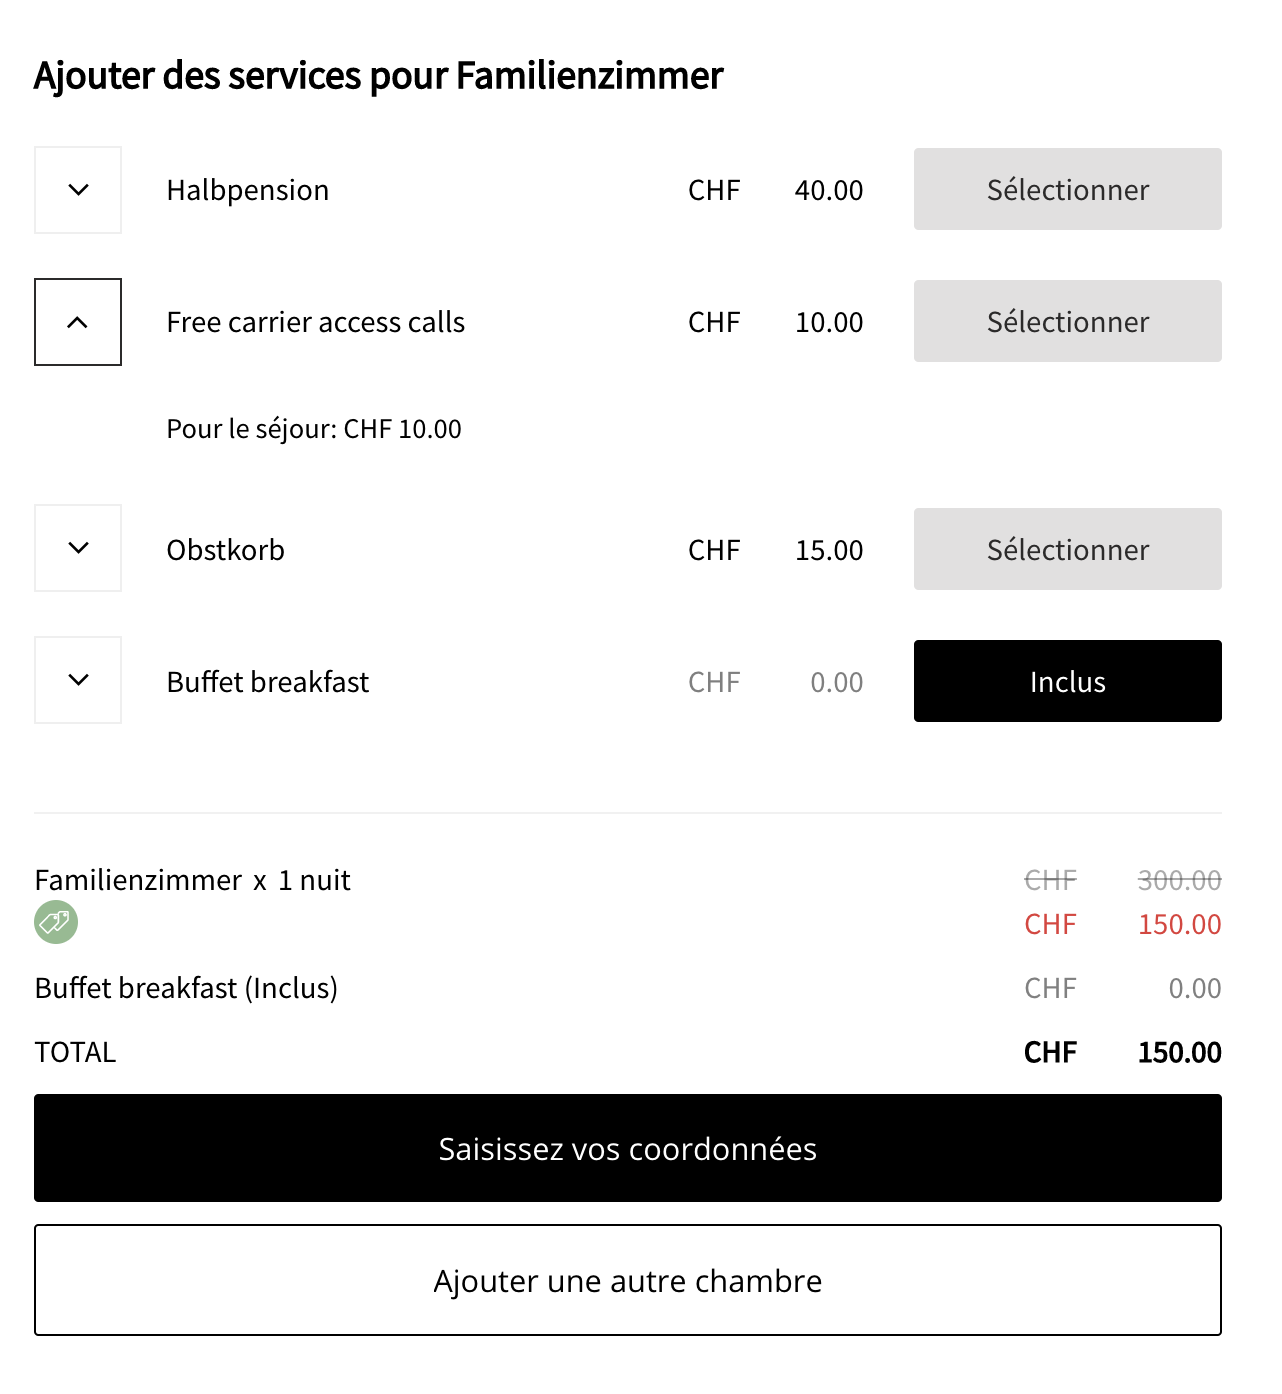Select the Halbpension service

click(1067, 190)
